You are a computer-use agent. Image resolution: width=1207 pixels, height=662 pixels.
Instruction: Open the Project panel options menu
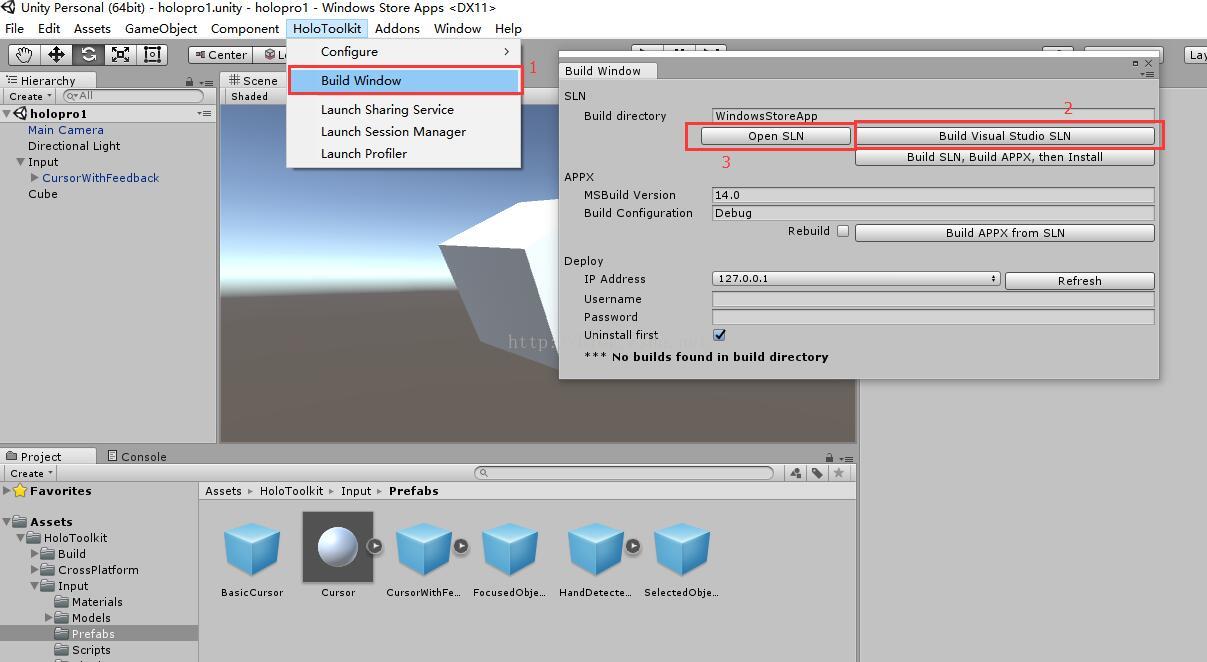click(x=846, y=458)
